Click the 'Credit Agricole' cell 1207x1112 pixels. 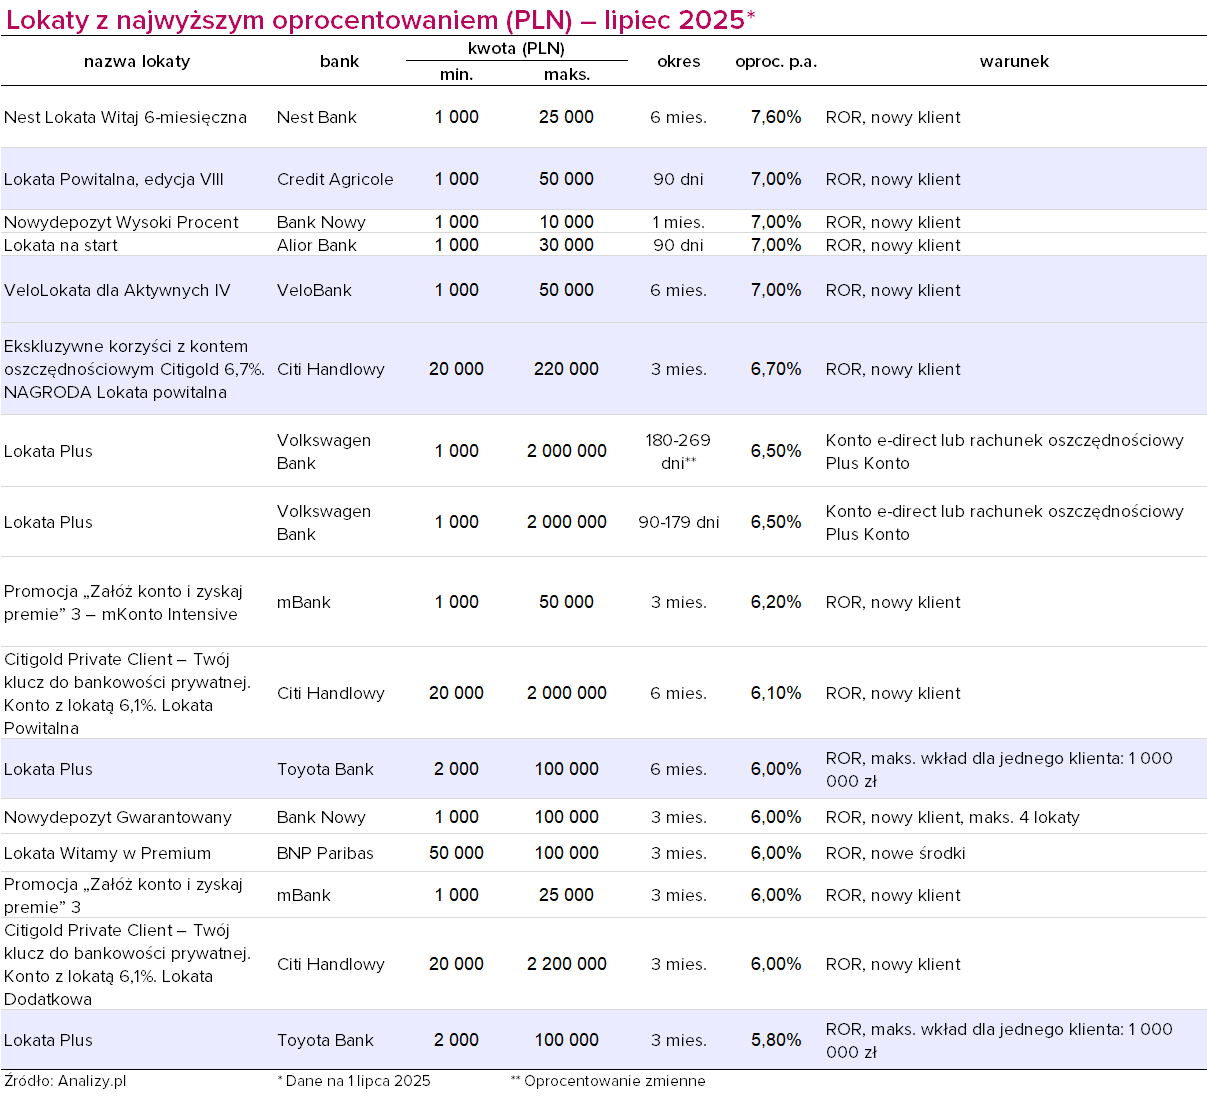click(335, 179)
